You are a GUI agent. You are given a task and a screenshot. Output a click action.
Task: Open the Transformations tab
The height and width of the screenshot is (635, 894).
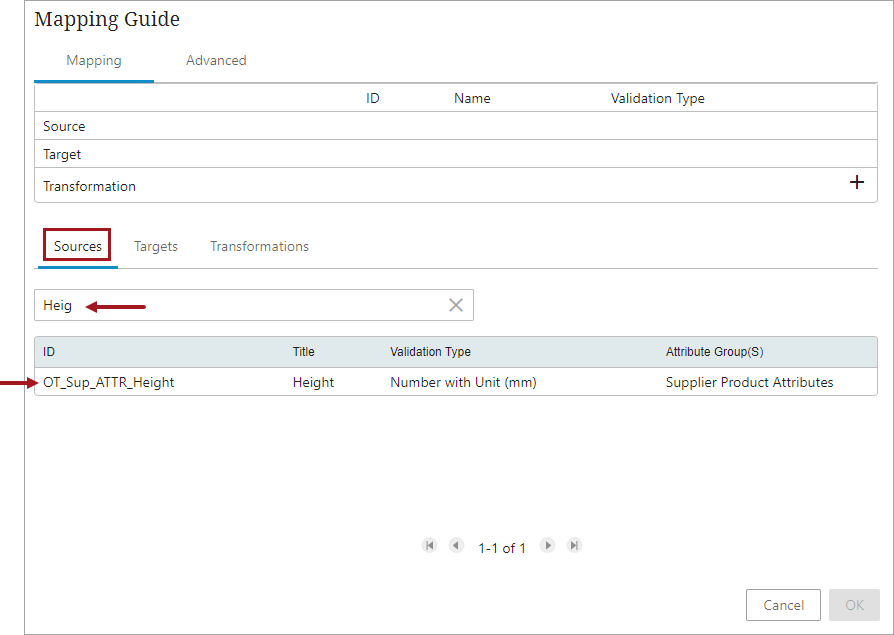tap(259, 247)
